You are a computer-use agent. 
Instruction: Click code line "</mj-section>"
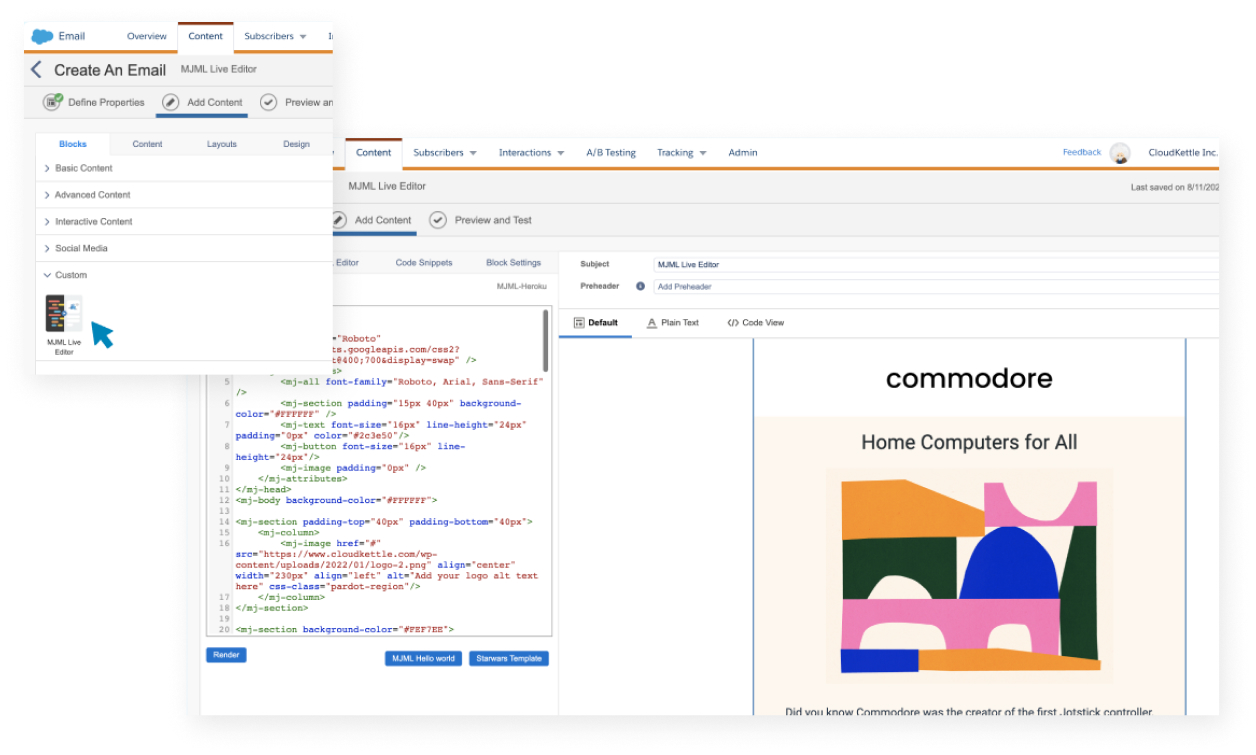pyautogui.click(x=272, y=608)
